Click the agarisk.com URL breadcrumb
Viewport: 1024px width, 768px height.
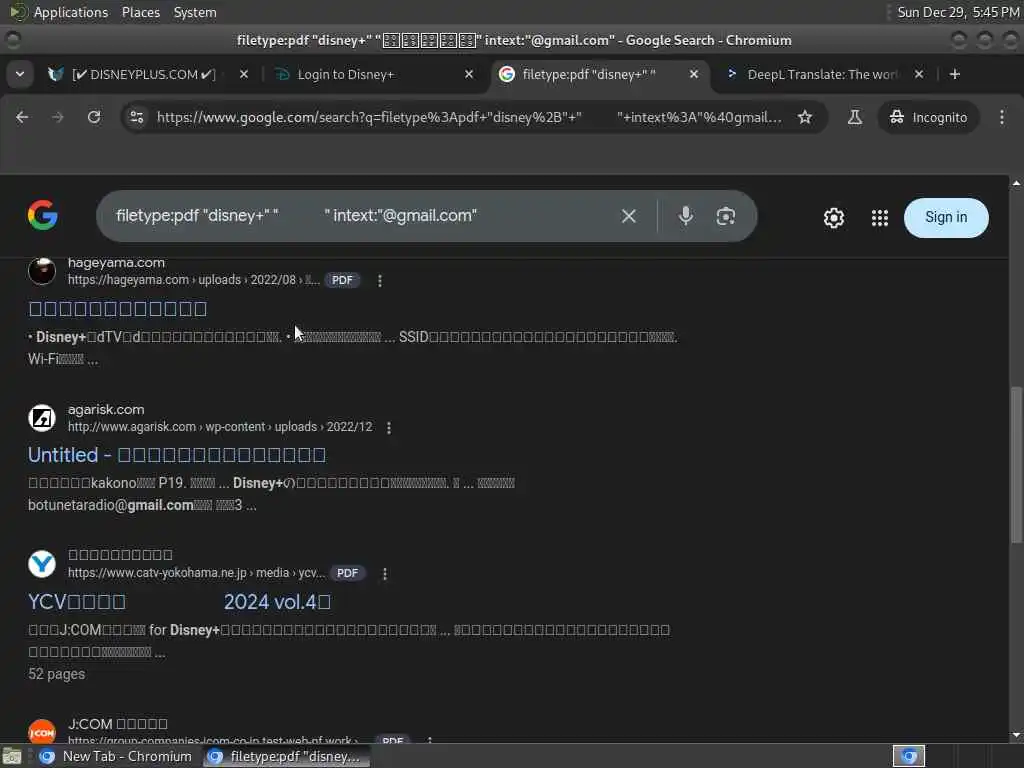click(220, 426)
